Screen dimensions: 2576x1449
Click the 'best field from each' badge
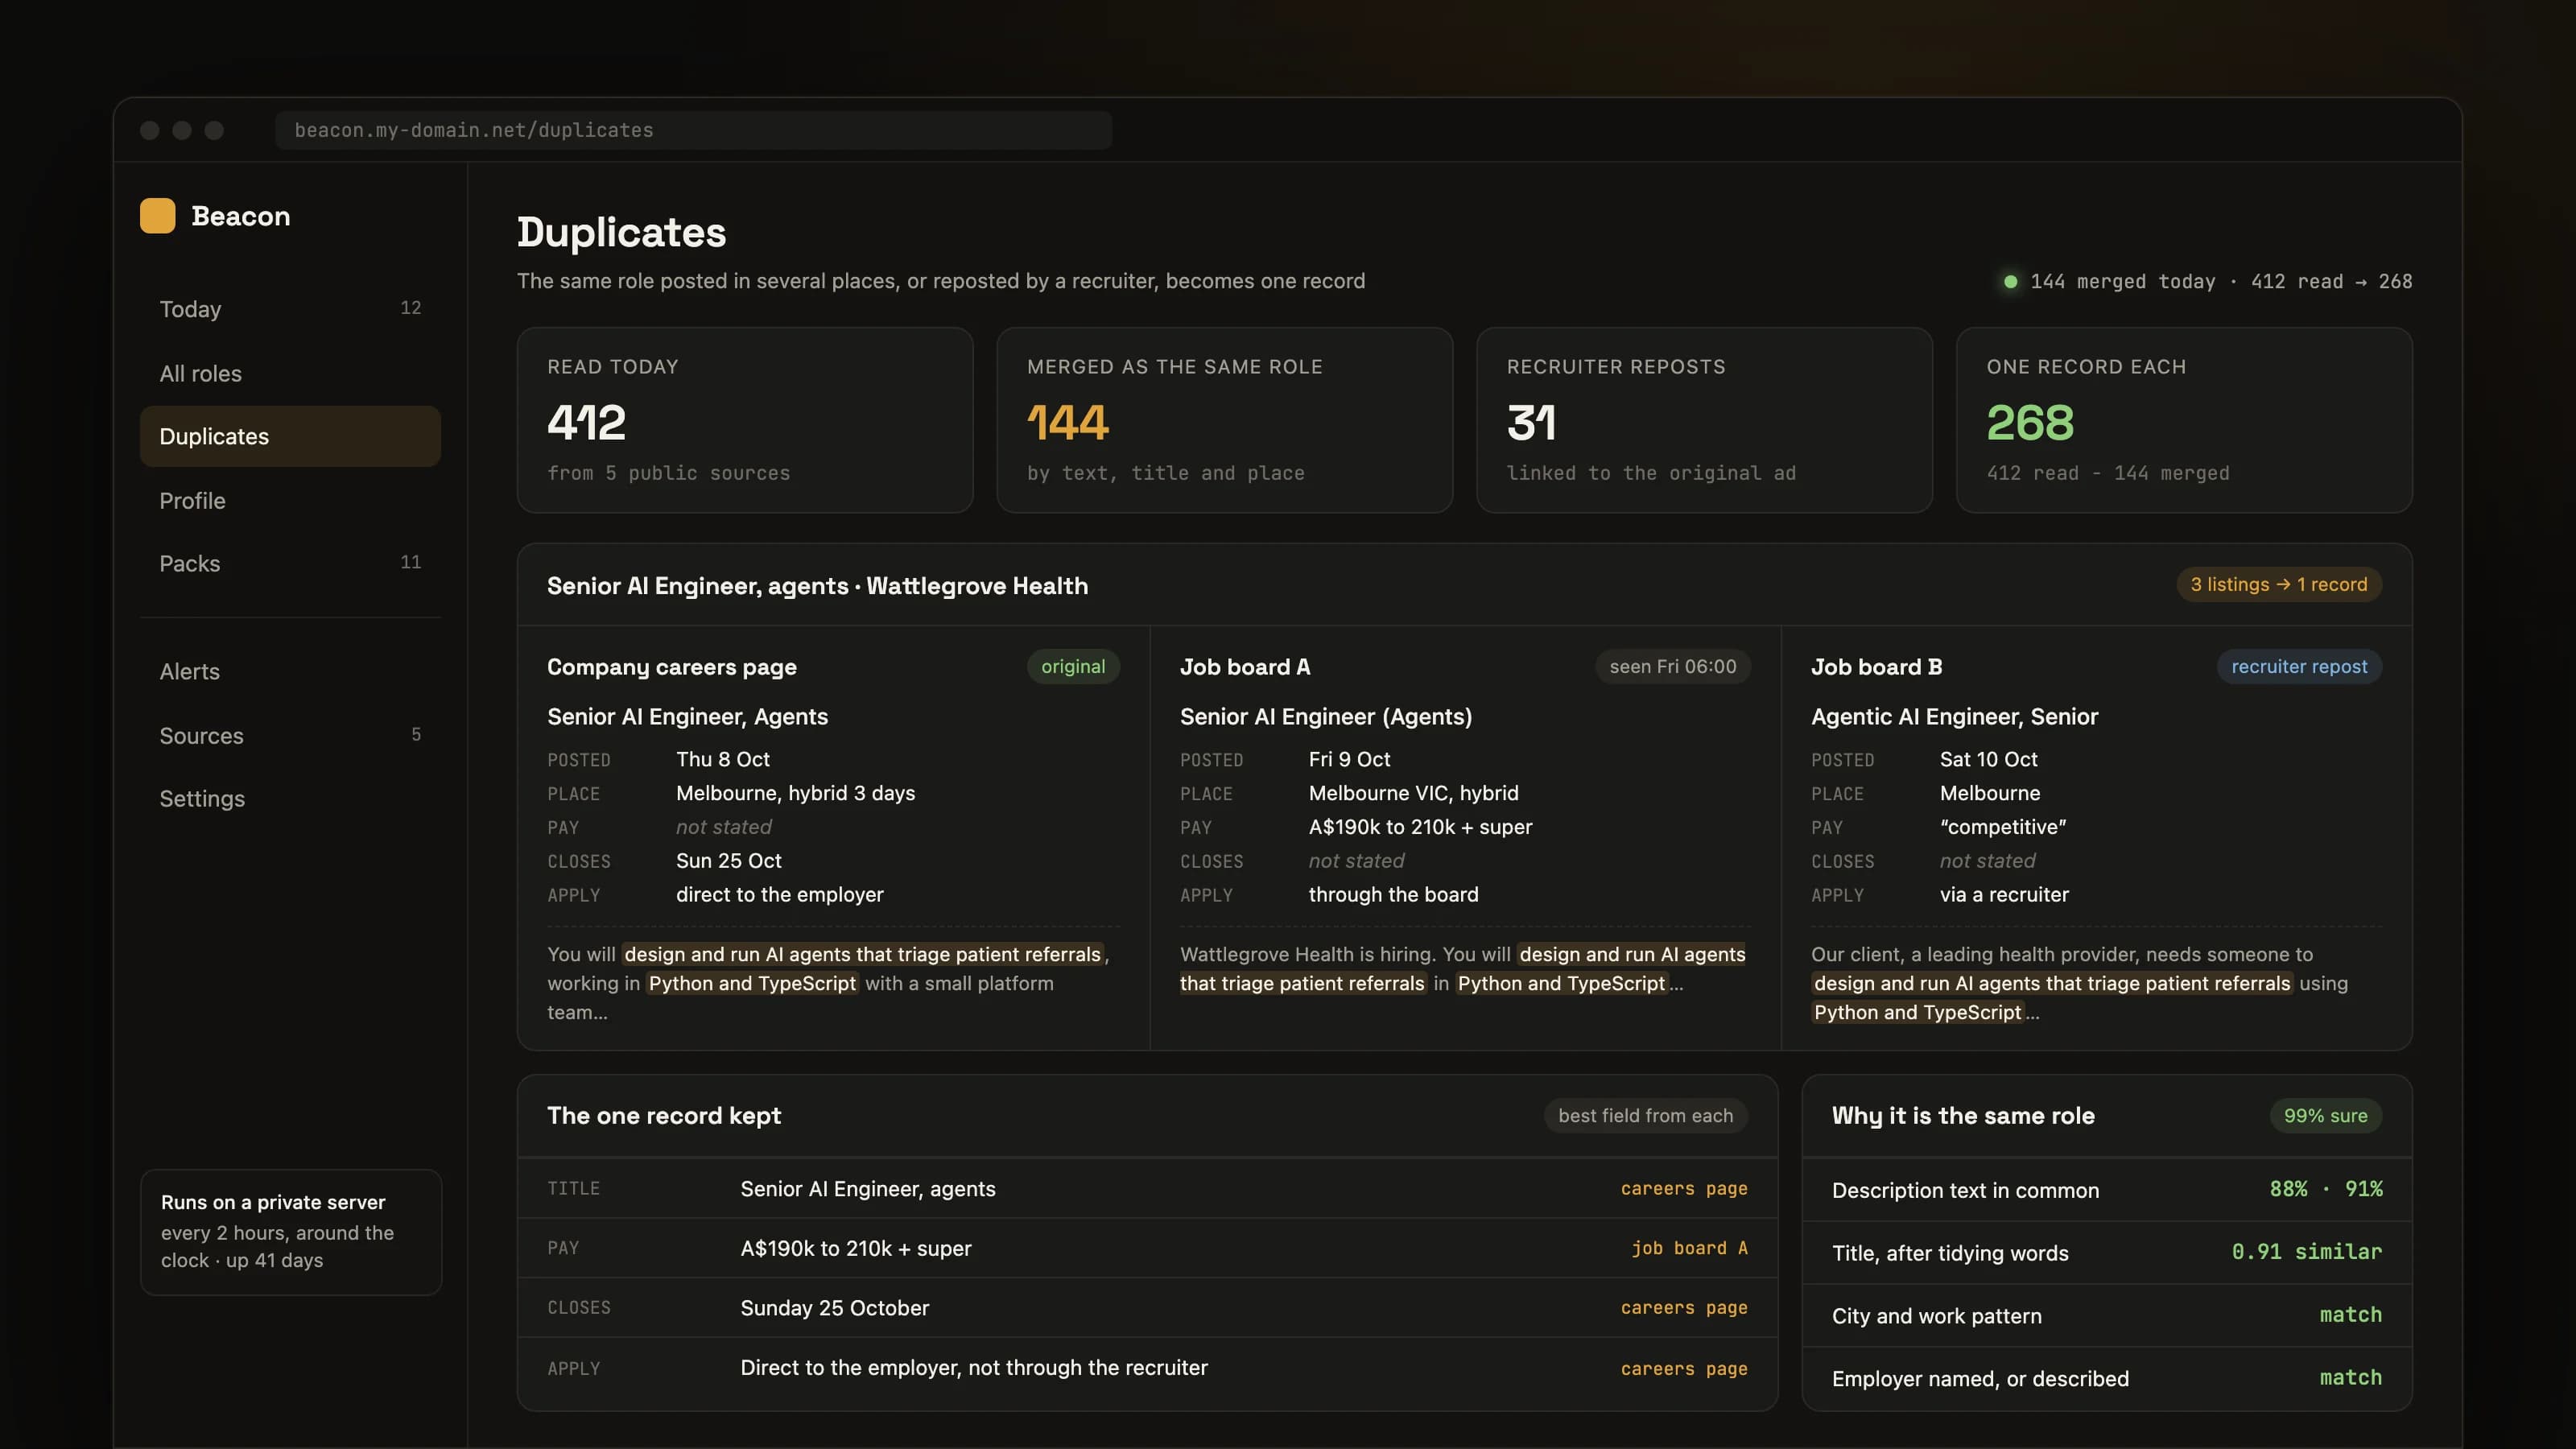1645,1115
